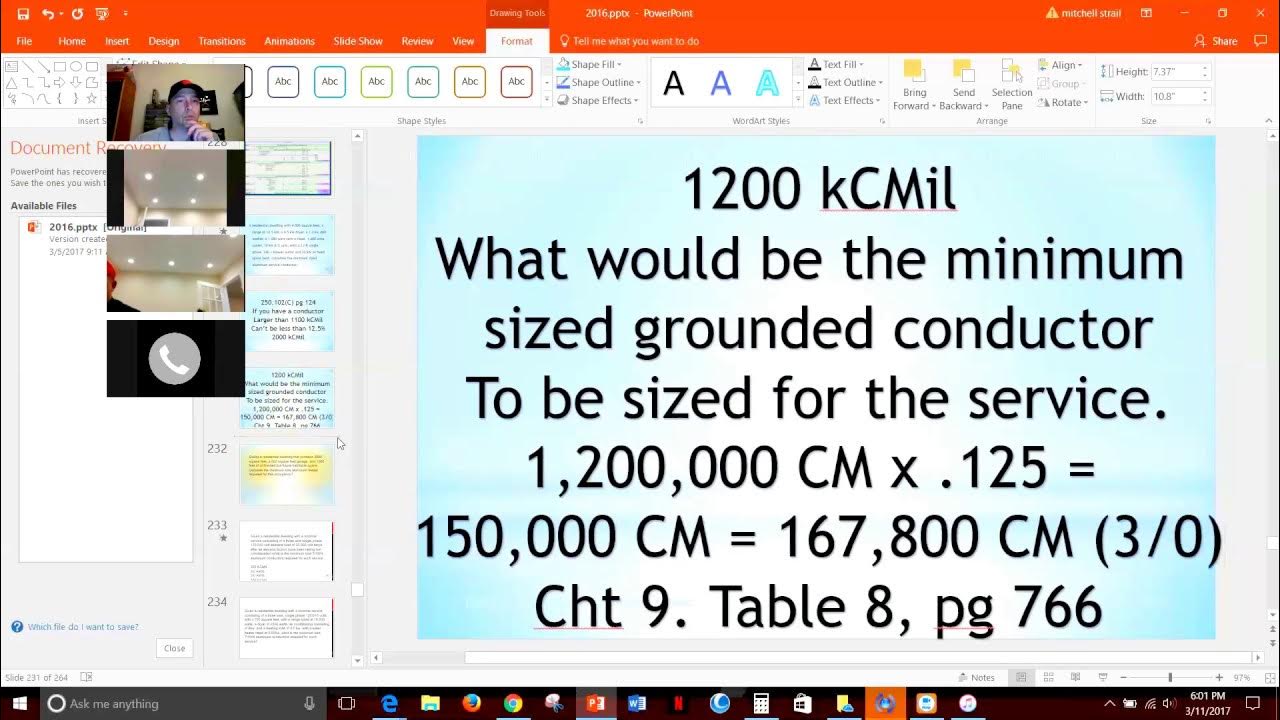Switch to the Home tab

click(72, 41)
